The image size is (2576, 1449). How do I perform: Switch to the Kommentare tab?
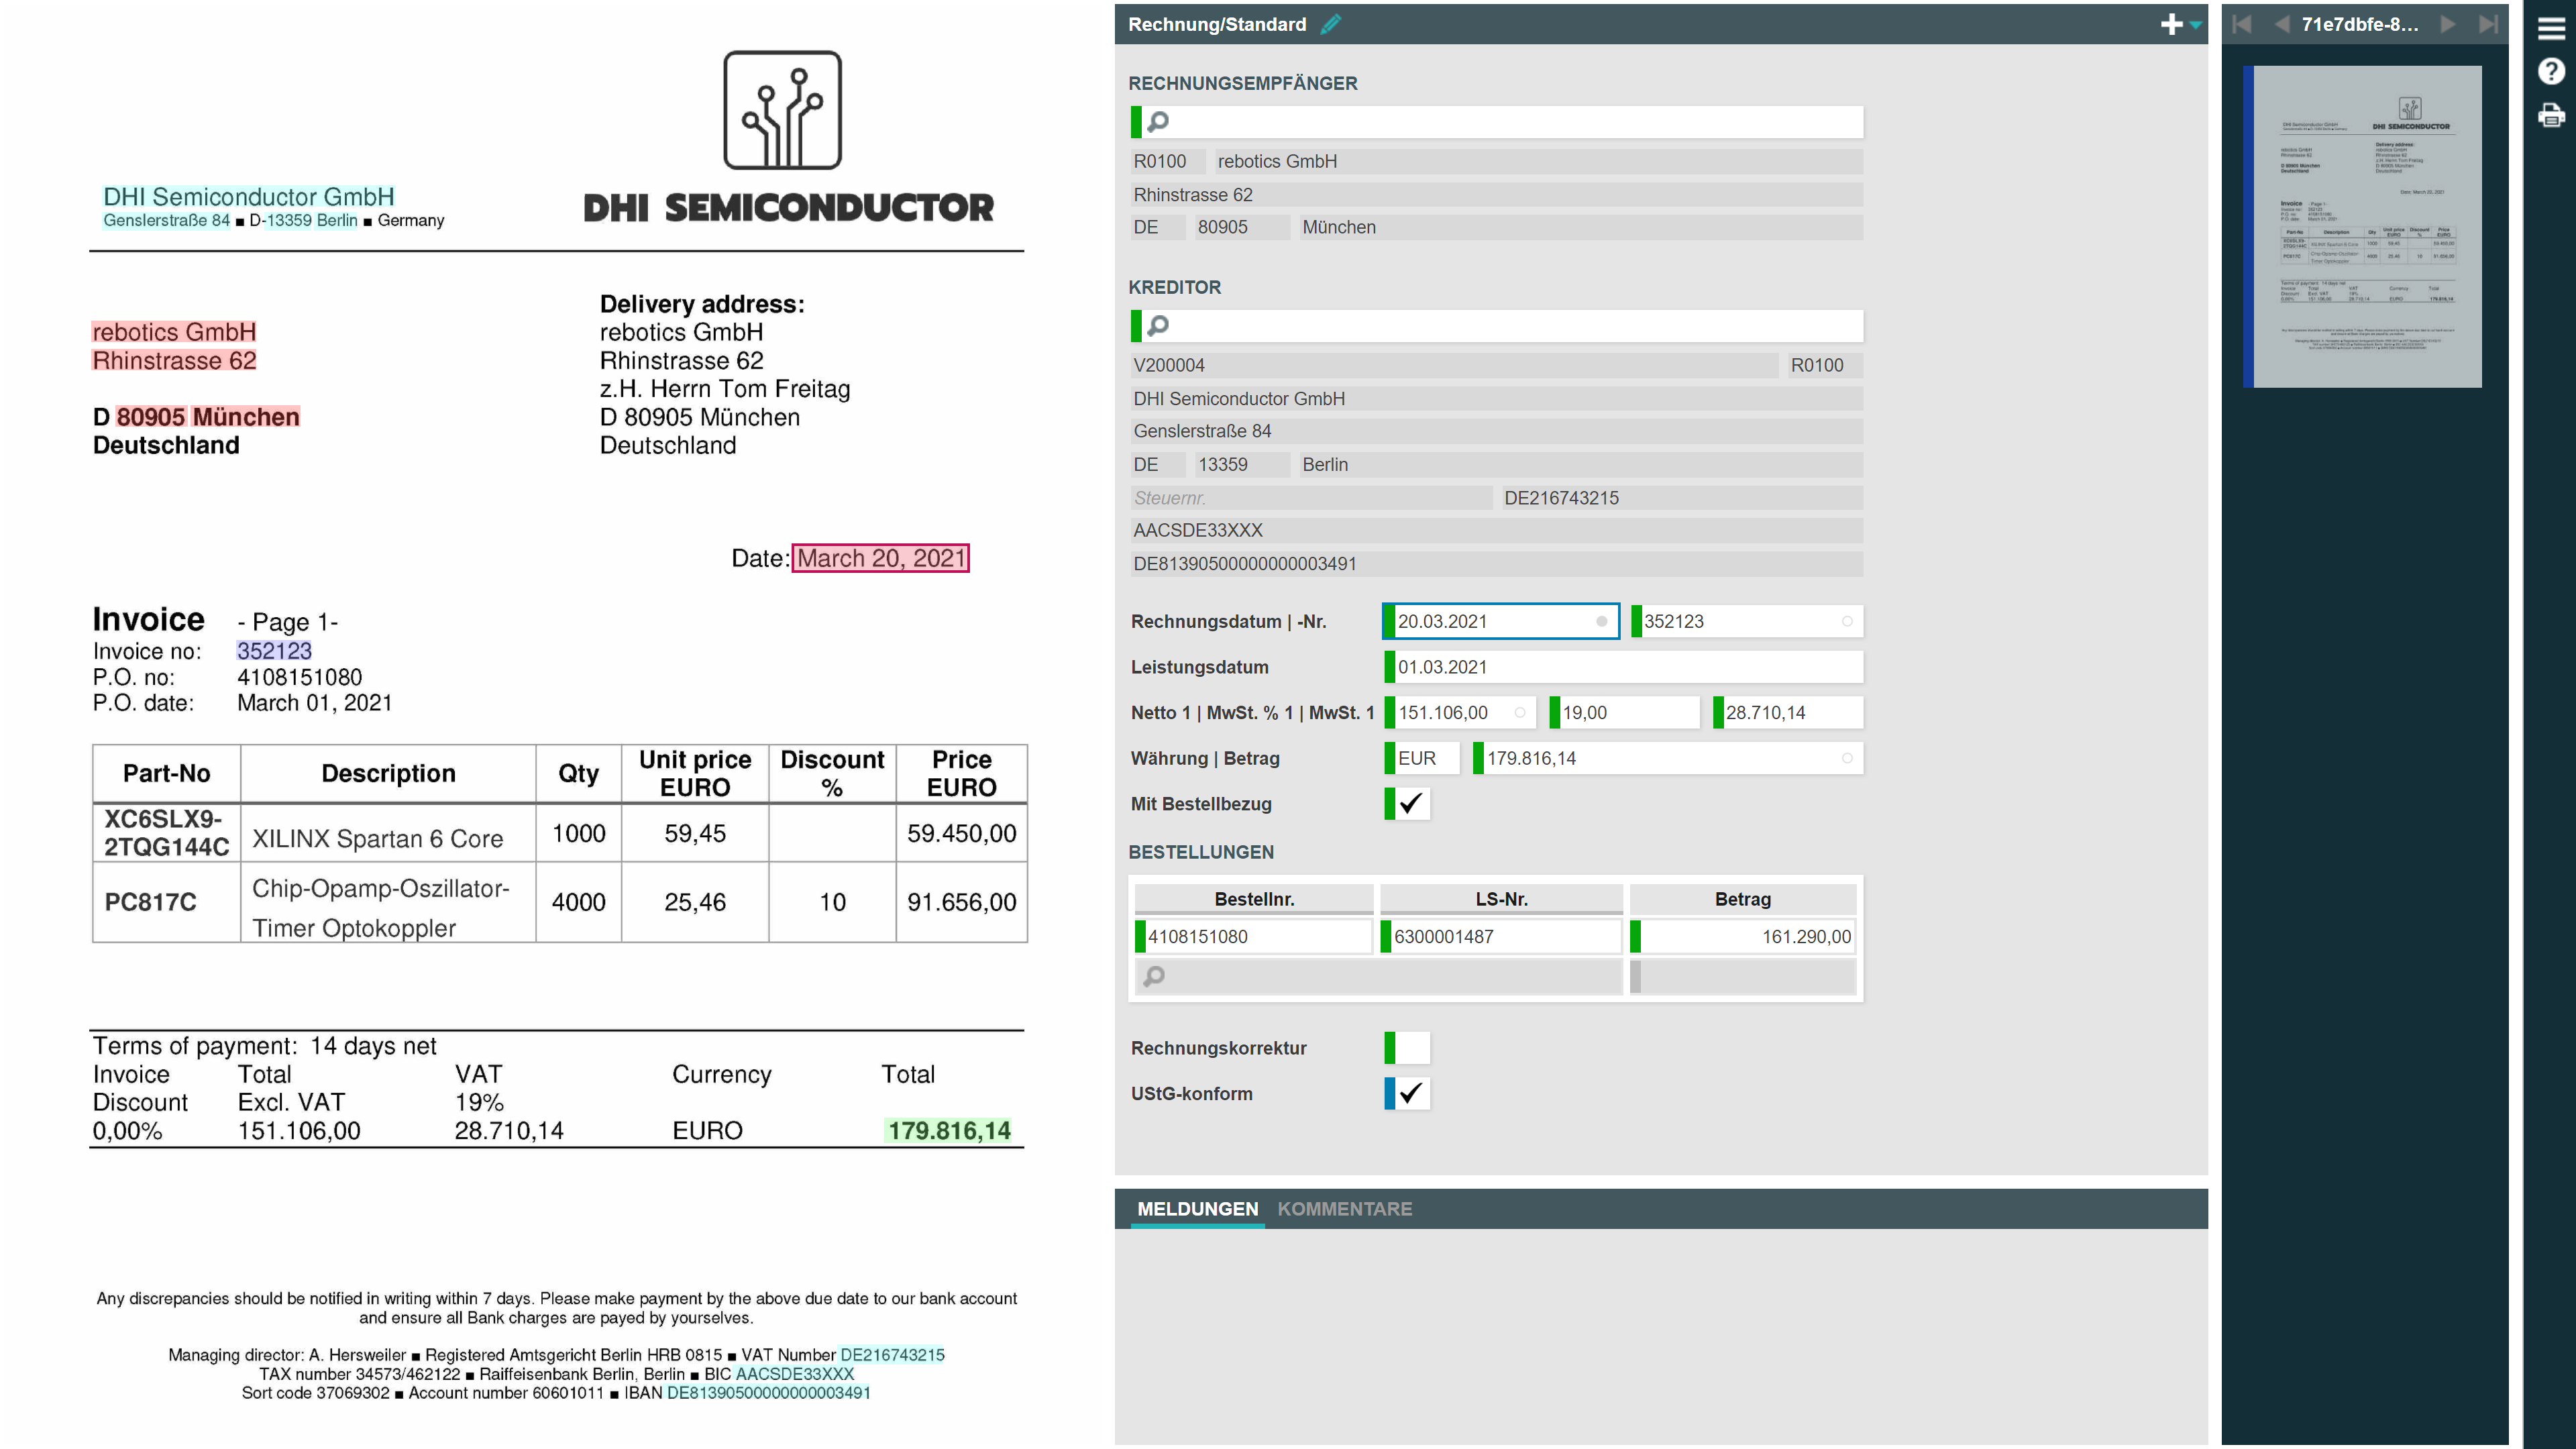[1344, 1208]
